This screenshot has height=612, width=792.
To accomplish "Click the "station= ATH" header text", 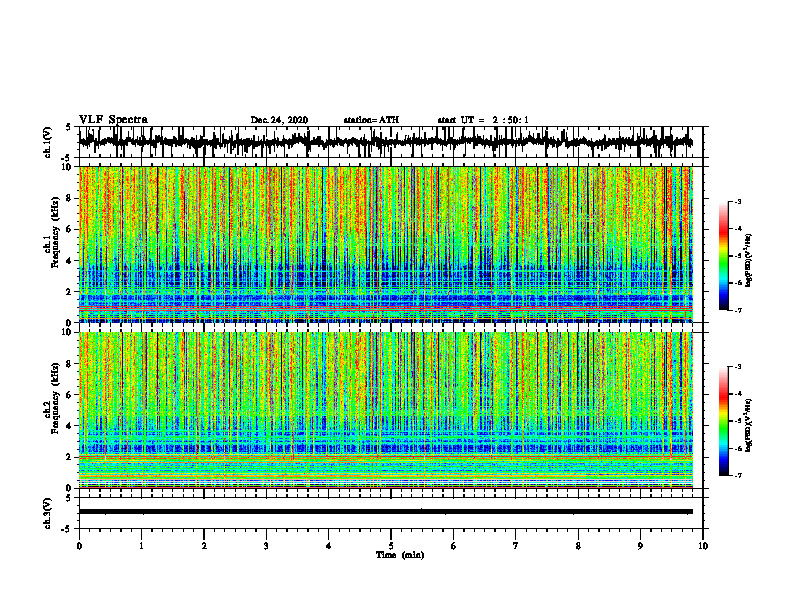I will pos(371,120).
